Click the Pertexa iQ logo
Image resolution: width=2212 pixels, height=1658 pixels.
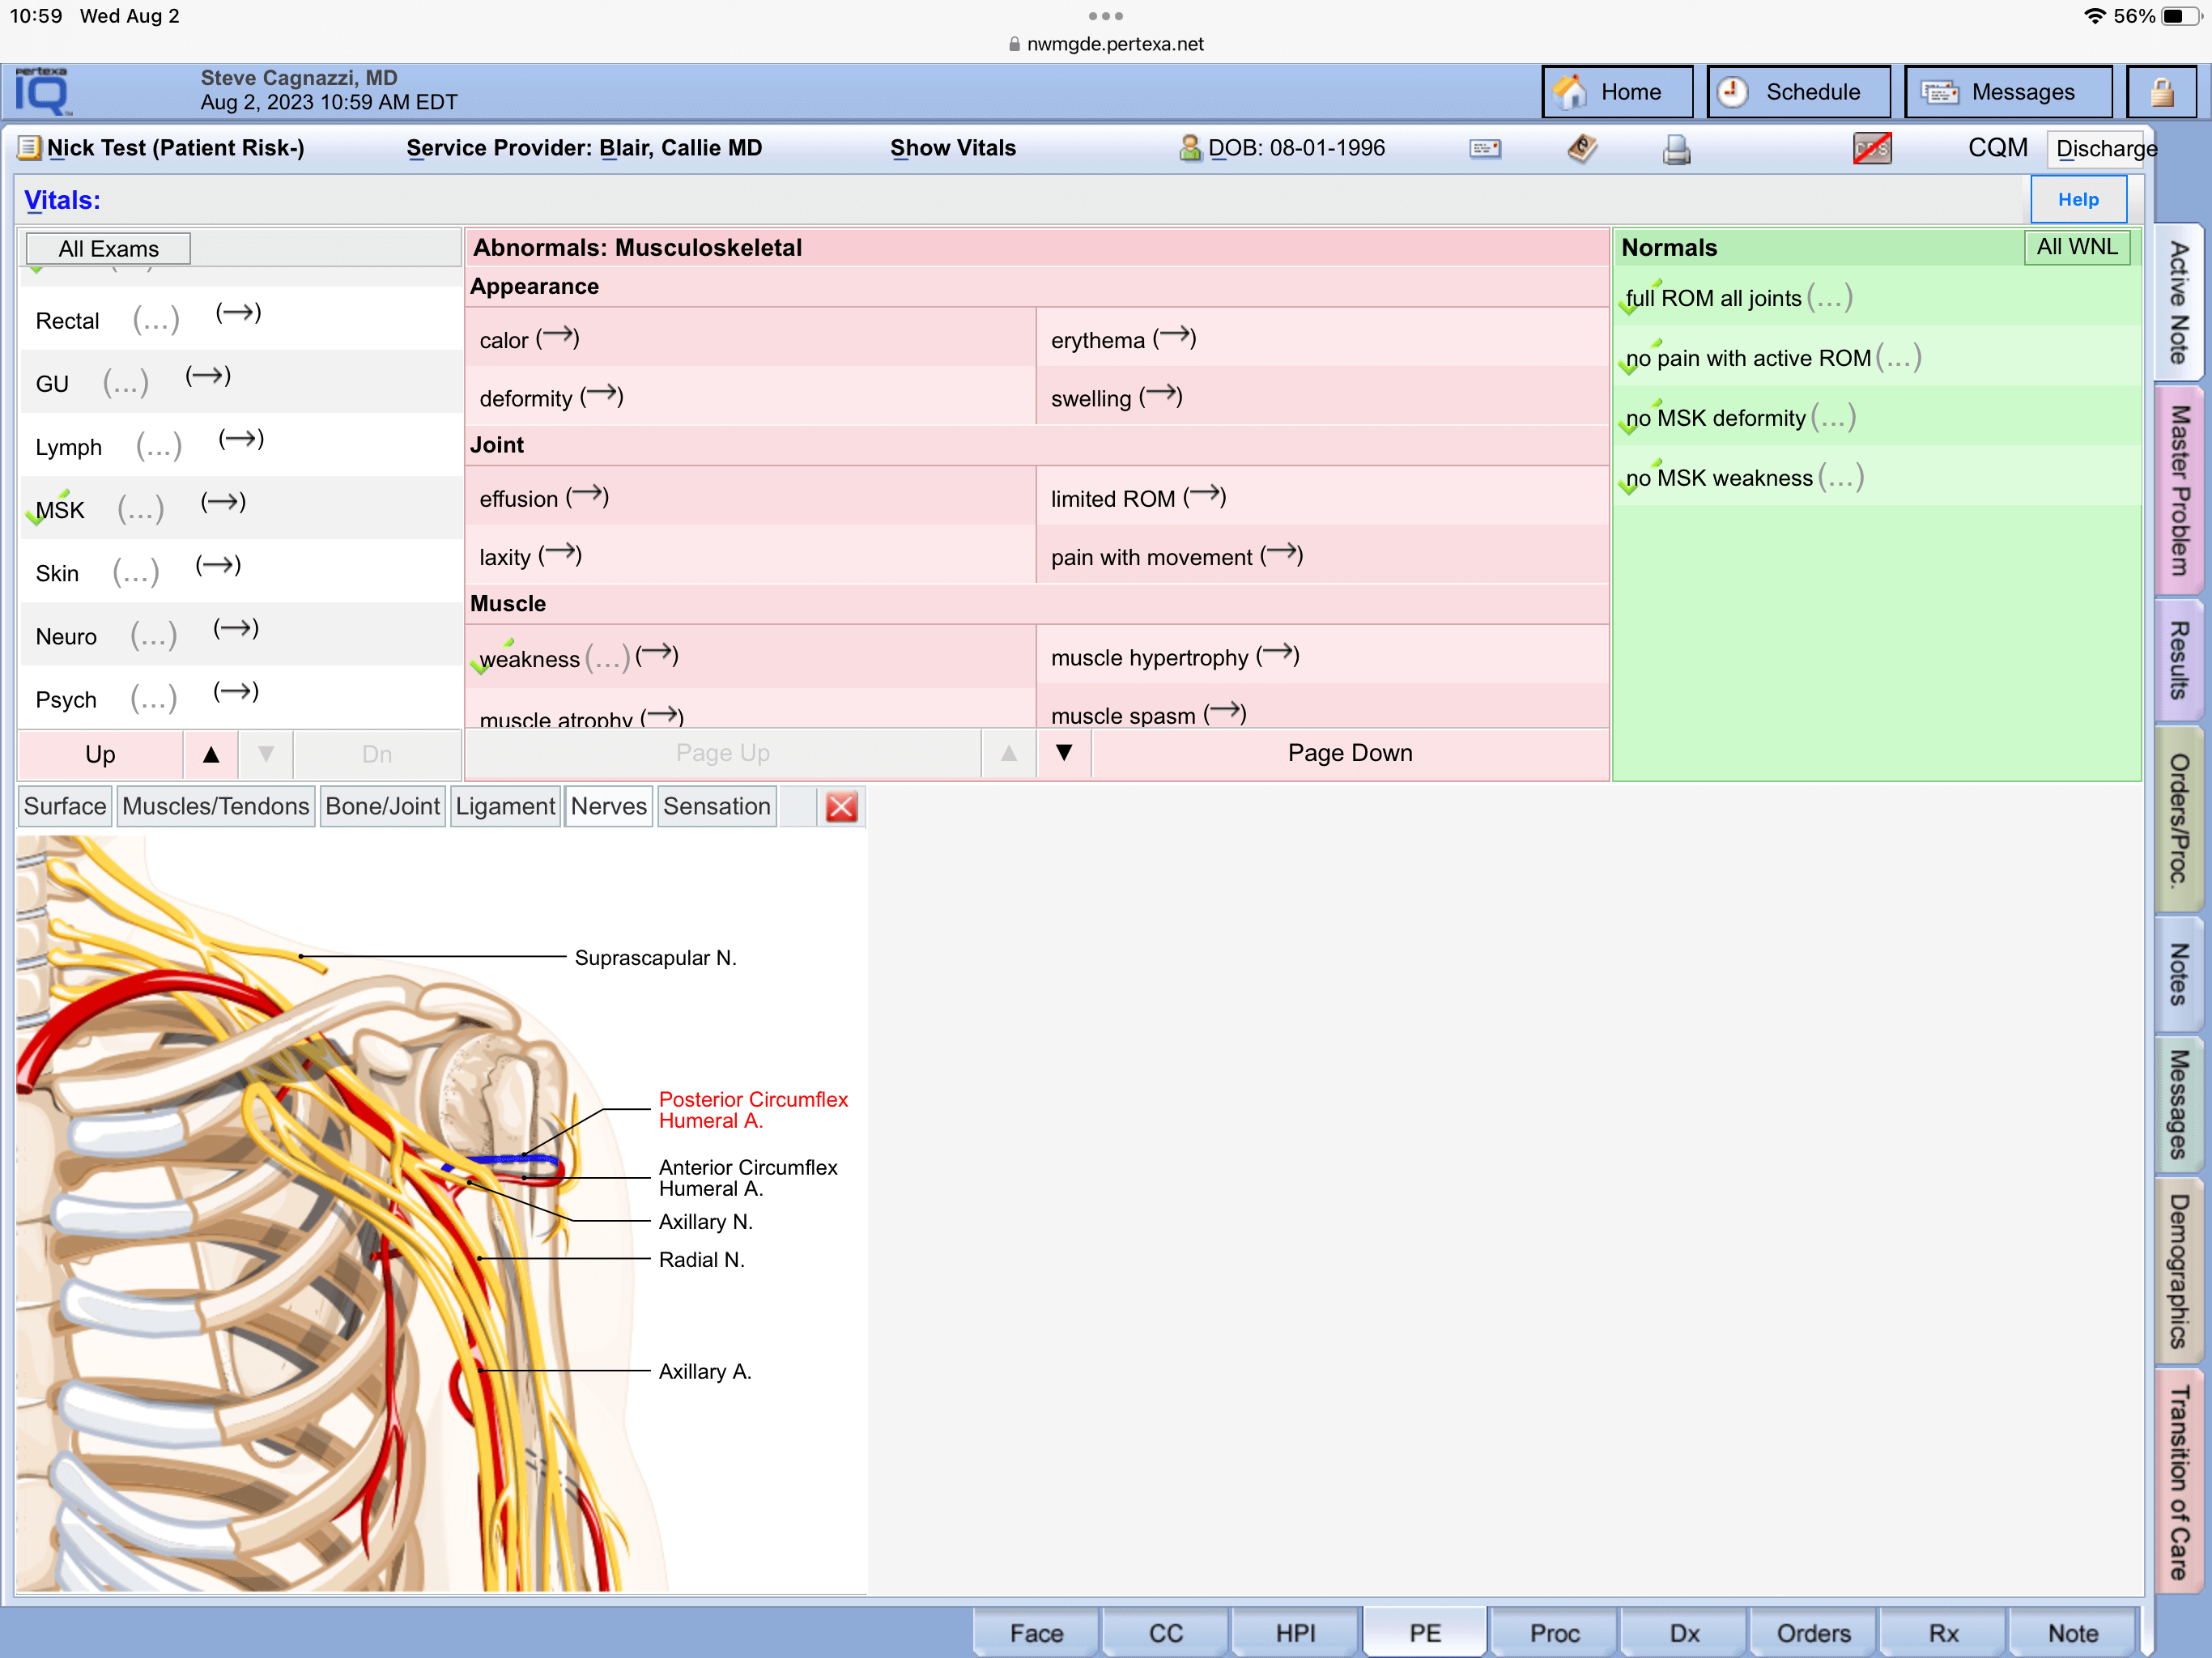pyautogui.click(x=42, y=92)
